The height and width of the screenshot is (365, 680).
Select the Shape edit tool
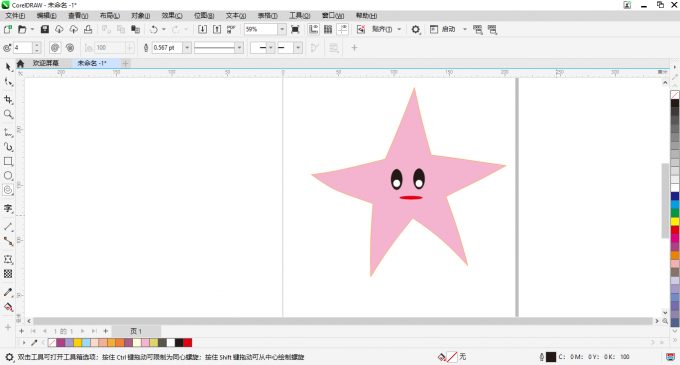[x=8, y=81]
